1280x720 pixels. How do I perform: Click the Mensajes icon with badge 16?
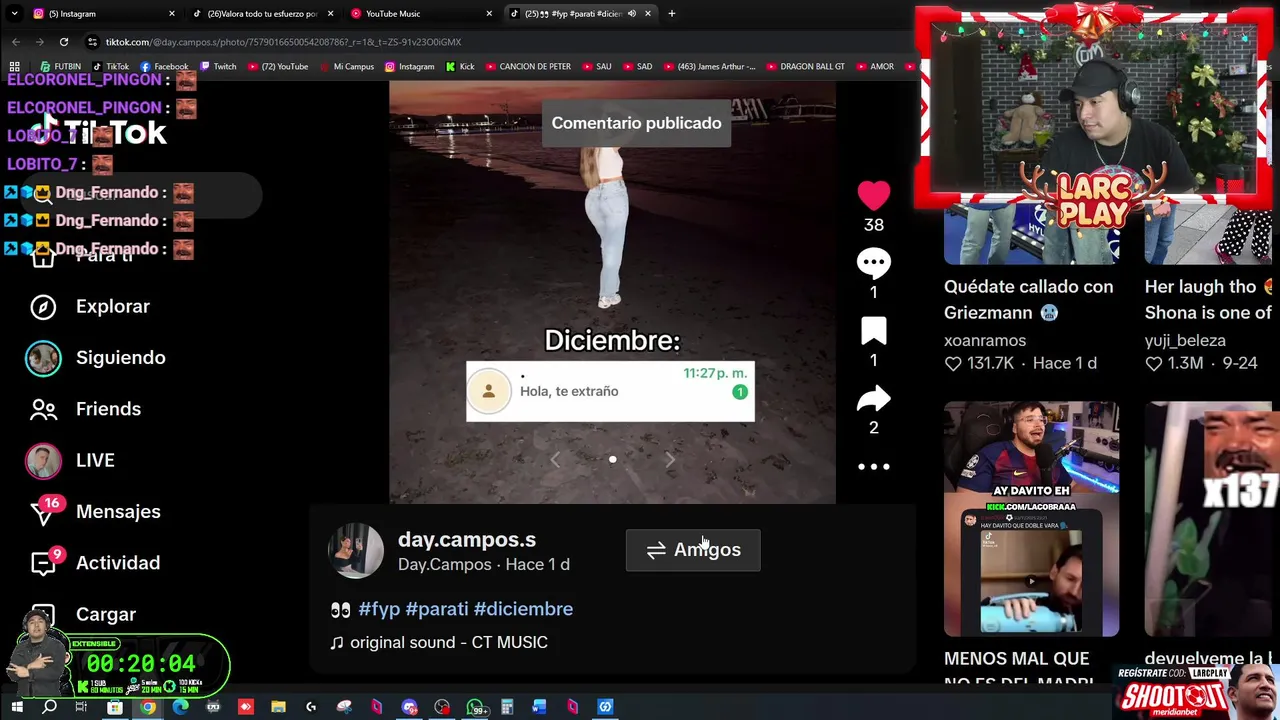(x=43, y=512)
